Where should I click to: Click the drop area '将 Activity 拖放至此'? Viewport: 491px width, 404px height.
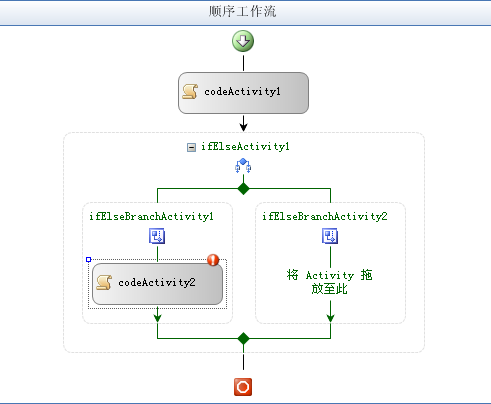click(x=329, y=282)
